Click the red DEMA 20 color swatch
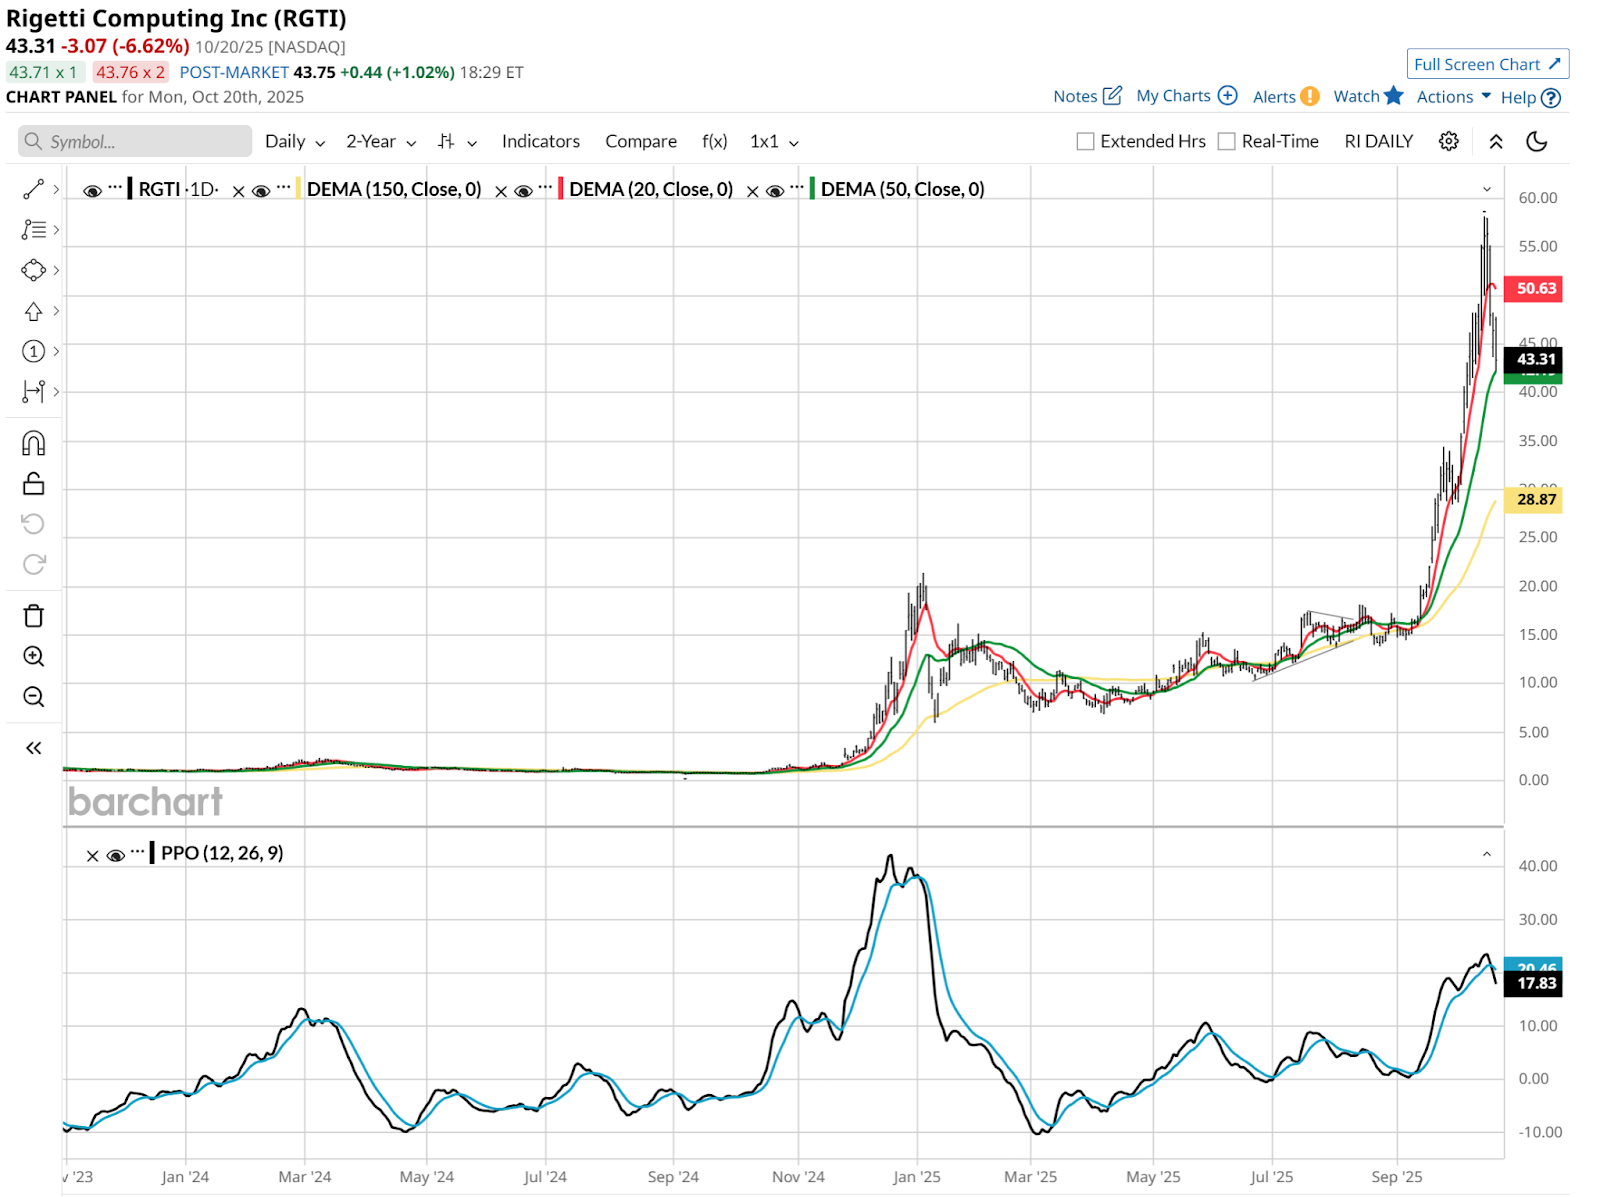This screenshot has height=1197, width=1600. tap(561, 188)
